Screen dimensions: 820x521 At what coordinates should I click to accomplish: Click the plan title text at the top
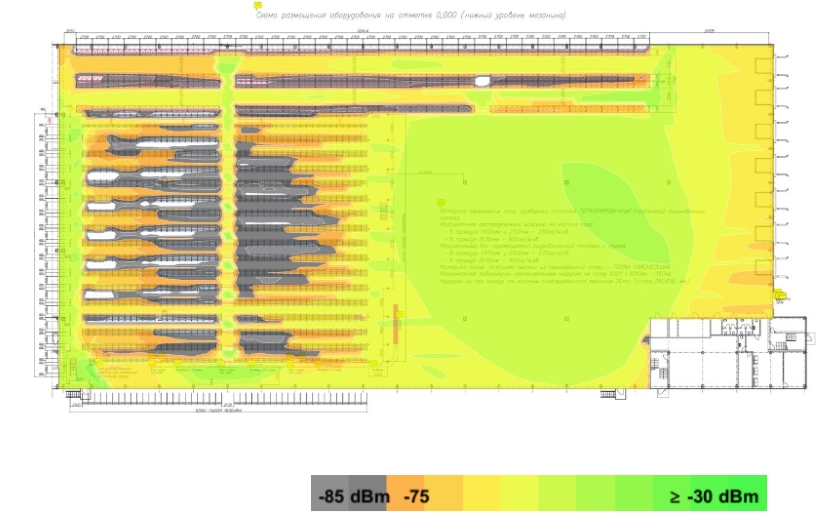[409, 15]
